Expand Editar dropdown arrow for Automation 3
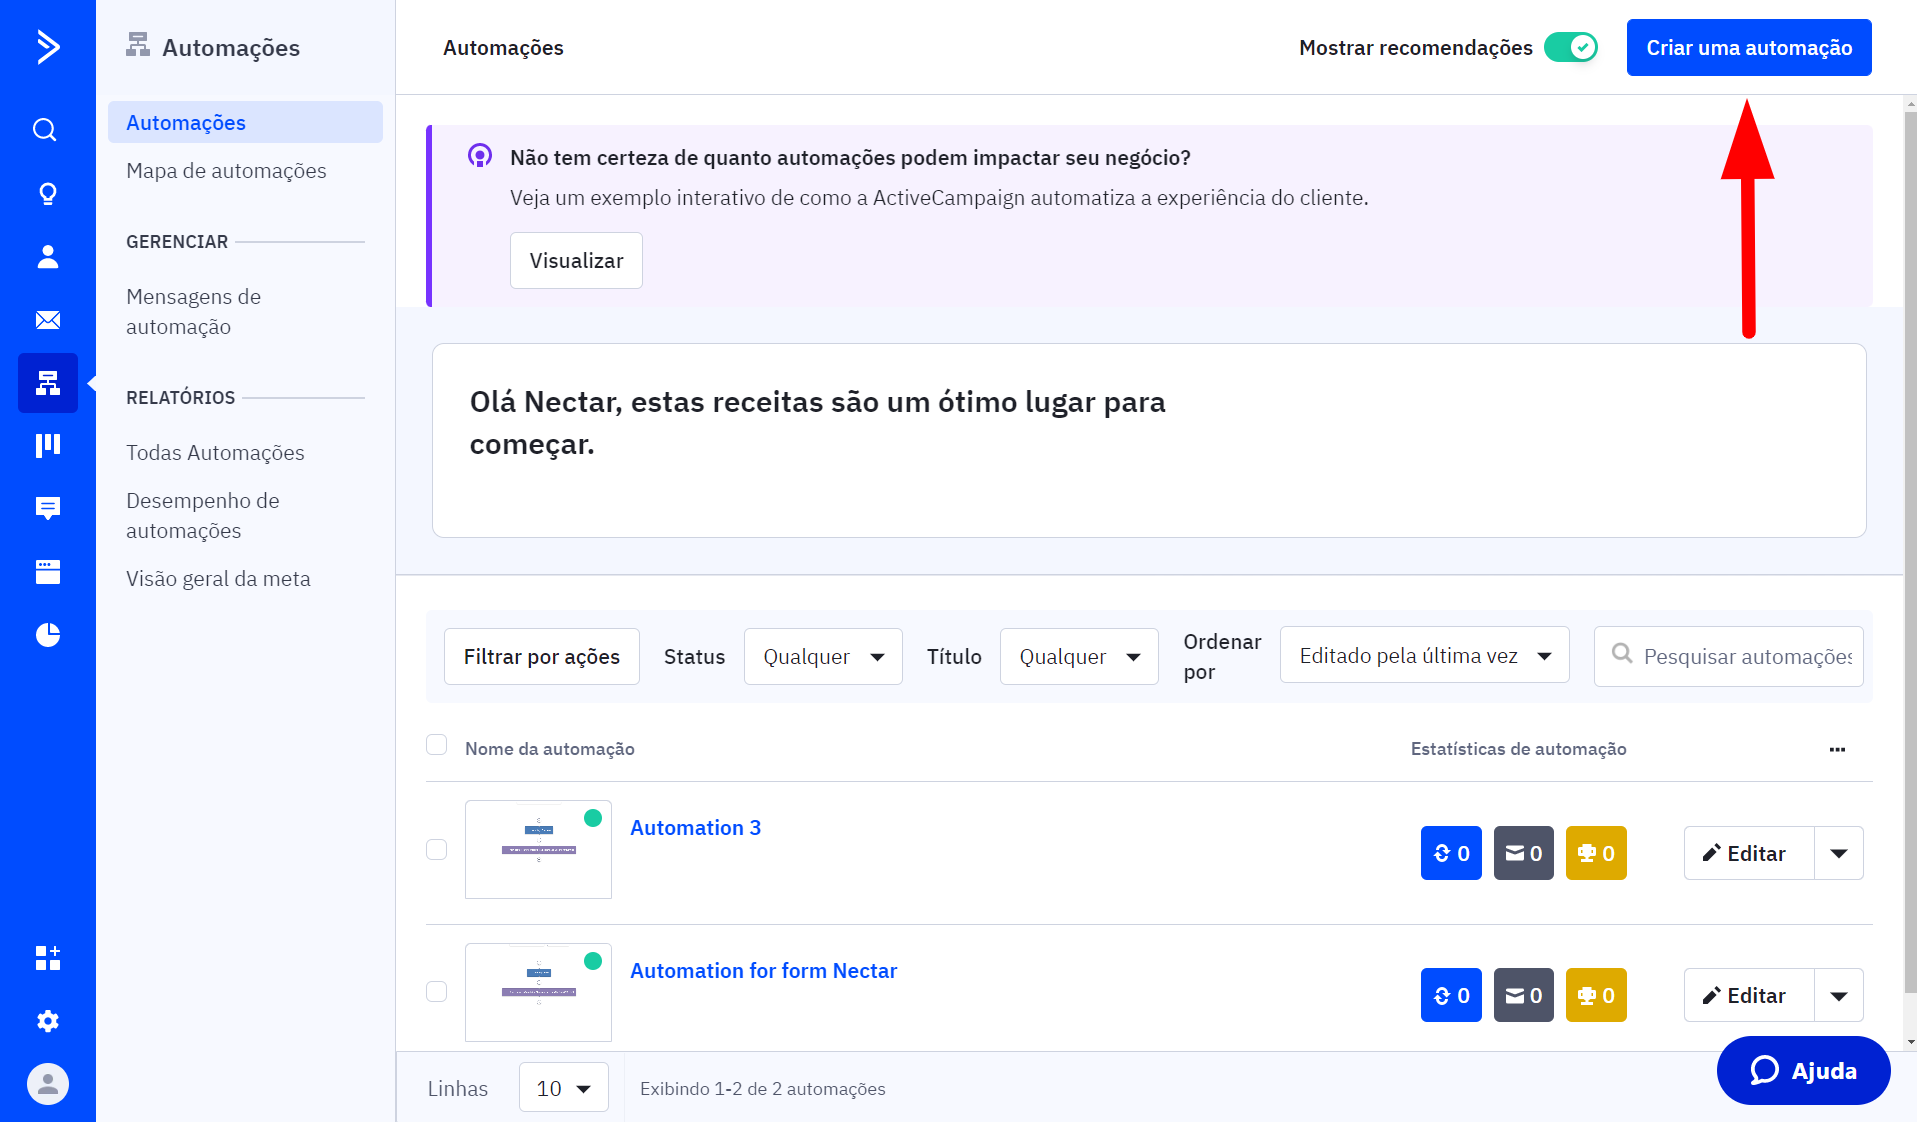 pos(1839,853)
